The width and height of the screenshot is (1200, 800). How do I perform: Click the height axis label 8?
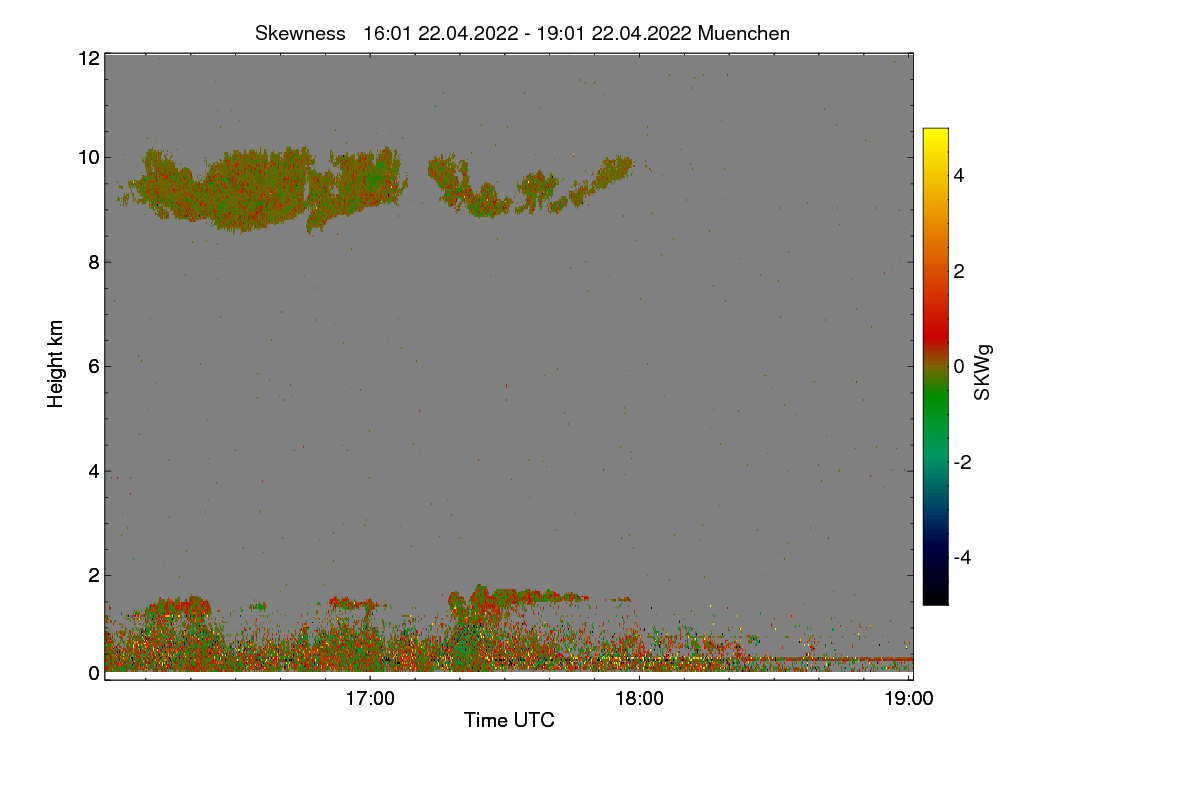94,262
